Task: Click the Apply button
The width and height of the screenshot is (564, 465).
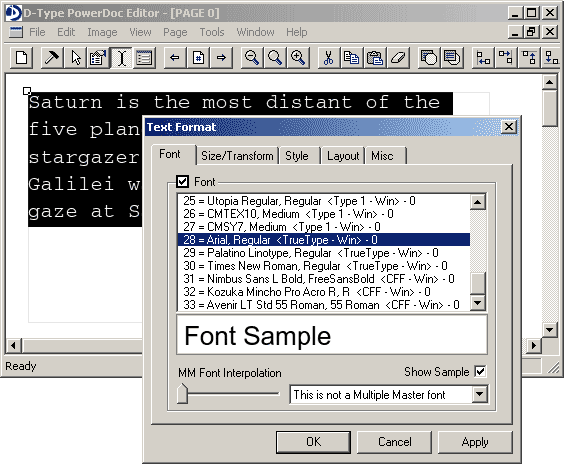Action: tap(475, 442)
